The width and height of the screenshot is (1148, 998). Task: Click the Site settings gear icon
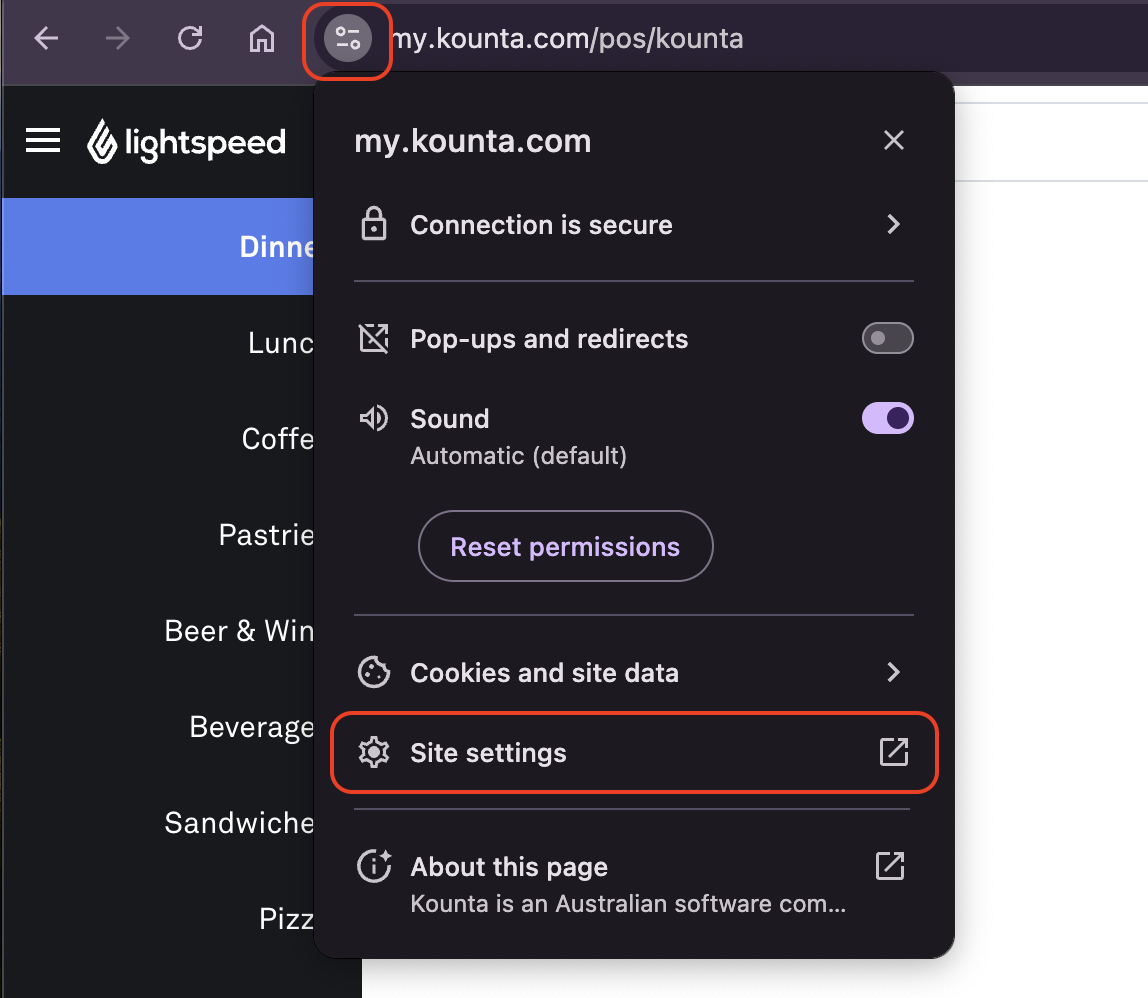[x=373, y=752]
